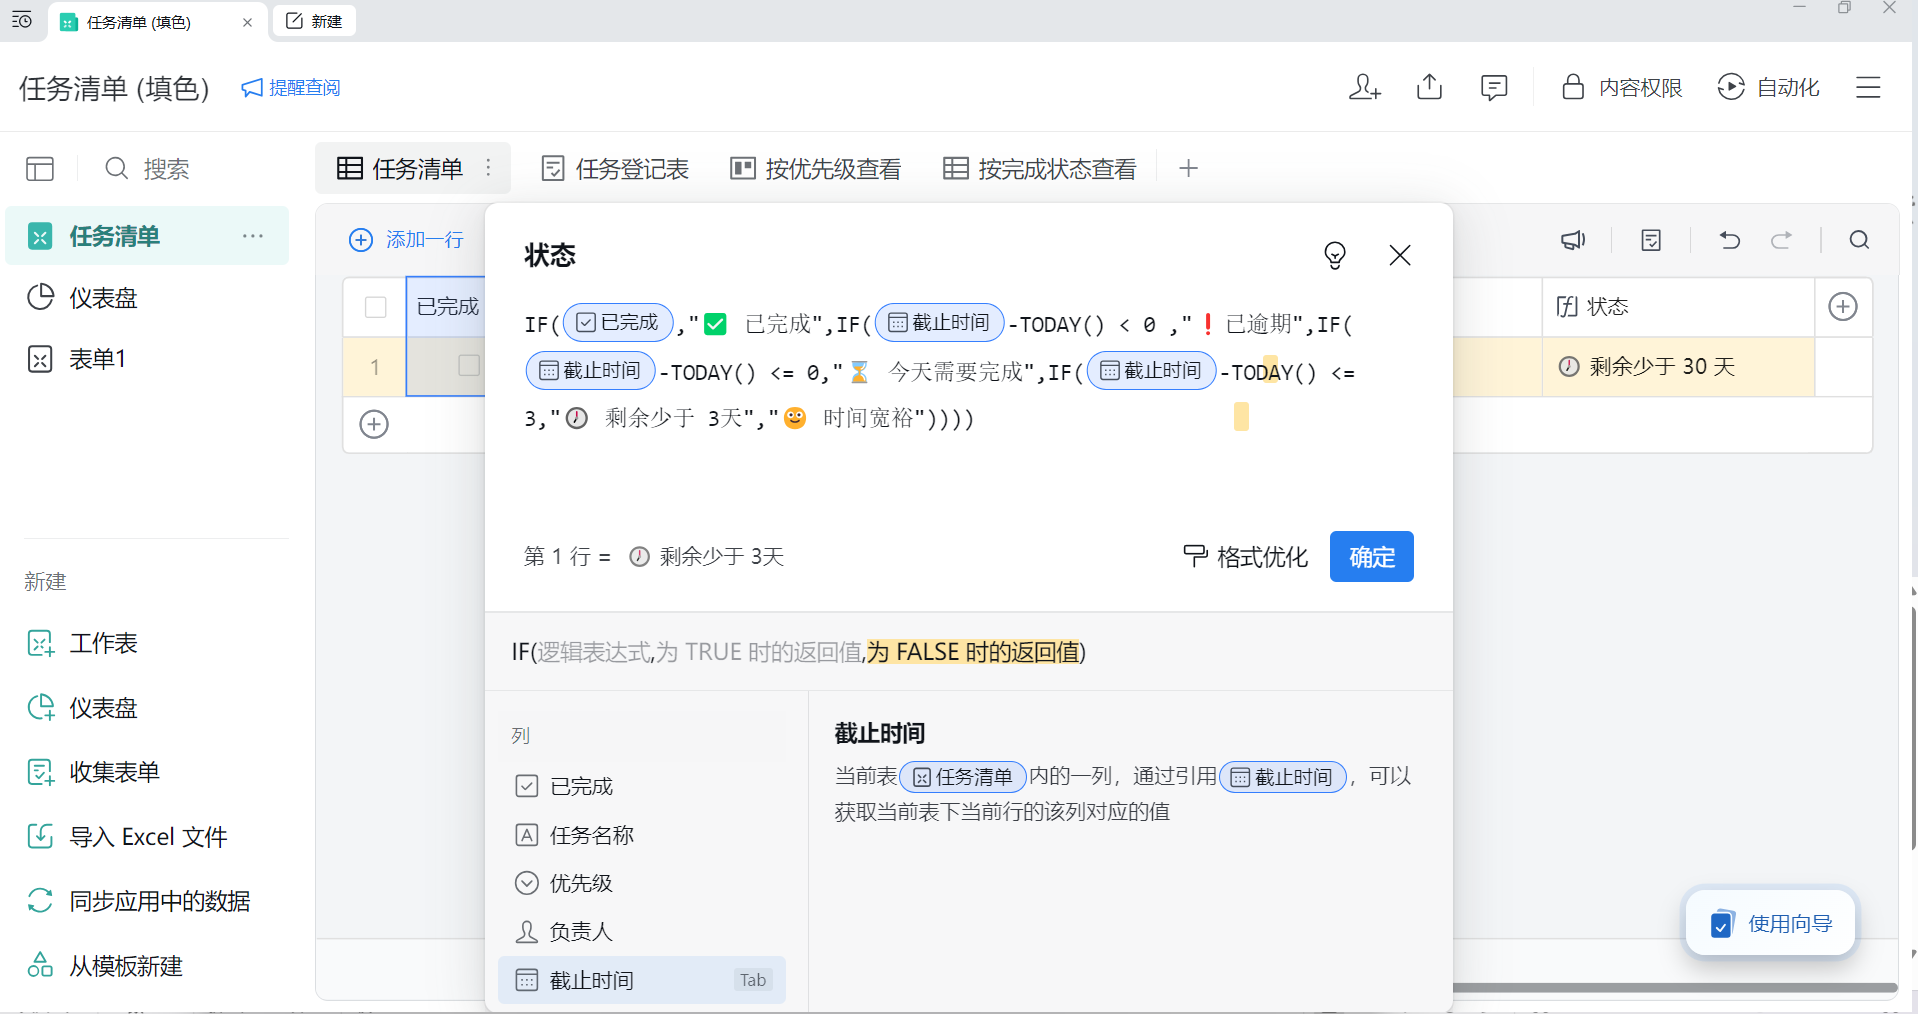The image size is (1918, 1014).
Task: Click the share/export upload icon
Action: coord(1429,88)
